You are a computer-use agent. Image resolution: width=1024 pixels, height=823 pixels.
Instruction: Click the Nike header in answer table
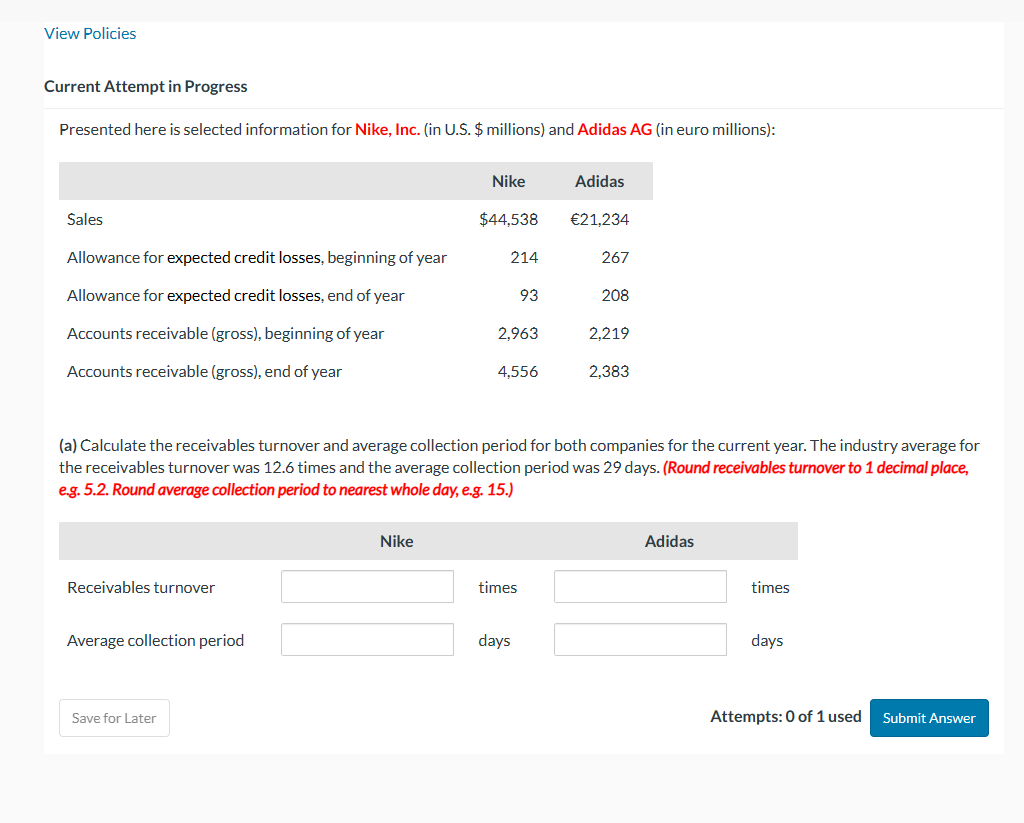[396, 541]
